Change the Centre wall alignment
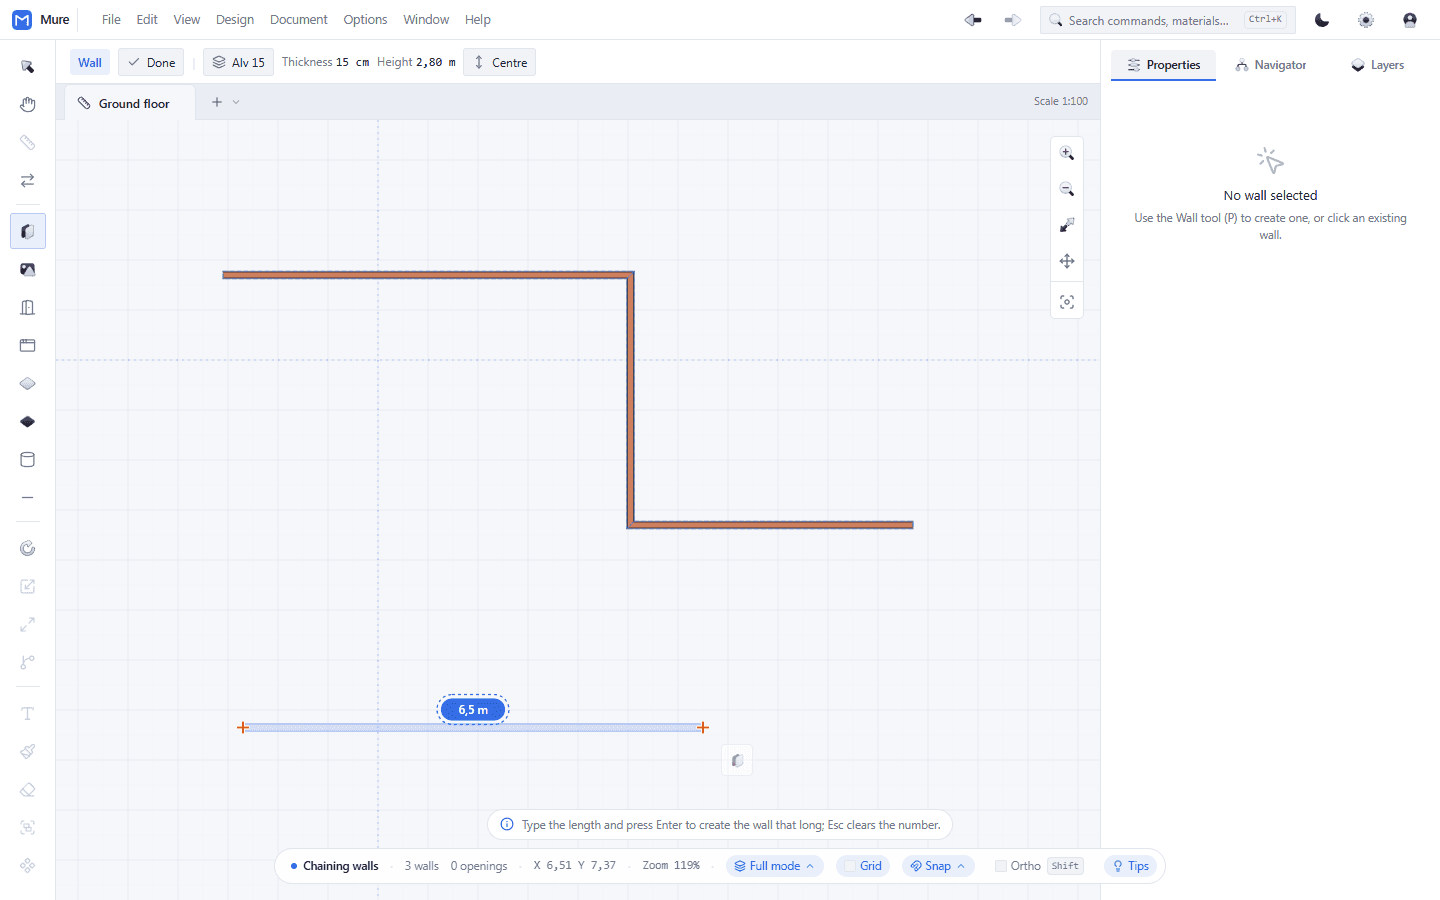This screenshot has height=900, width=1440. [500, 62]
